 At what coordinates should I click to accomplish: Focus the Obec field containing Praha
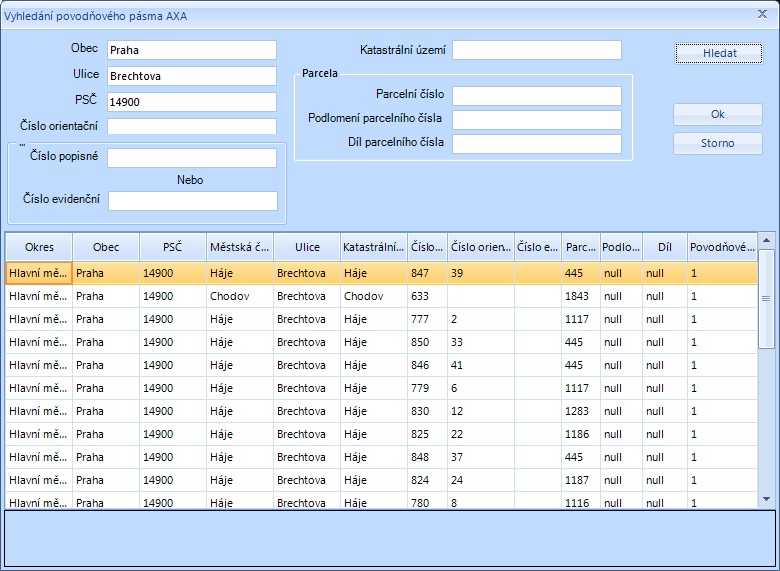click(x=192, y=50)
